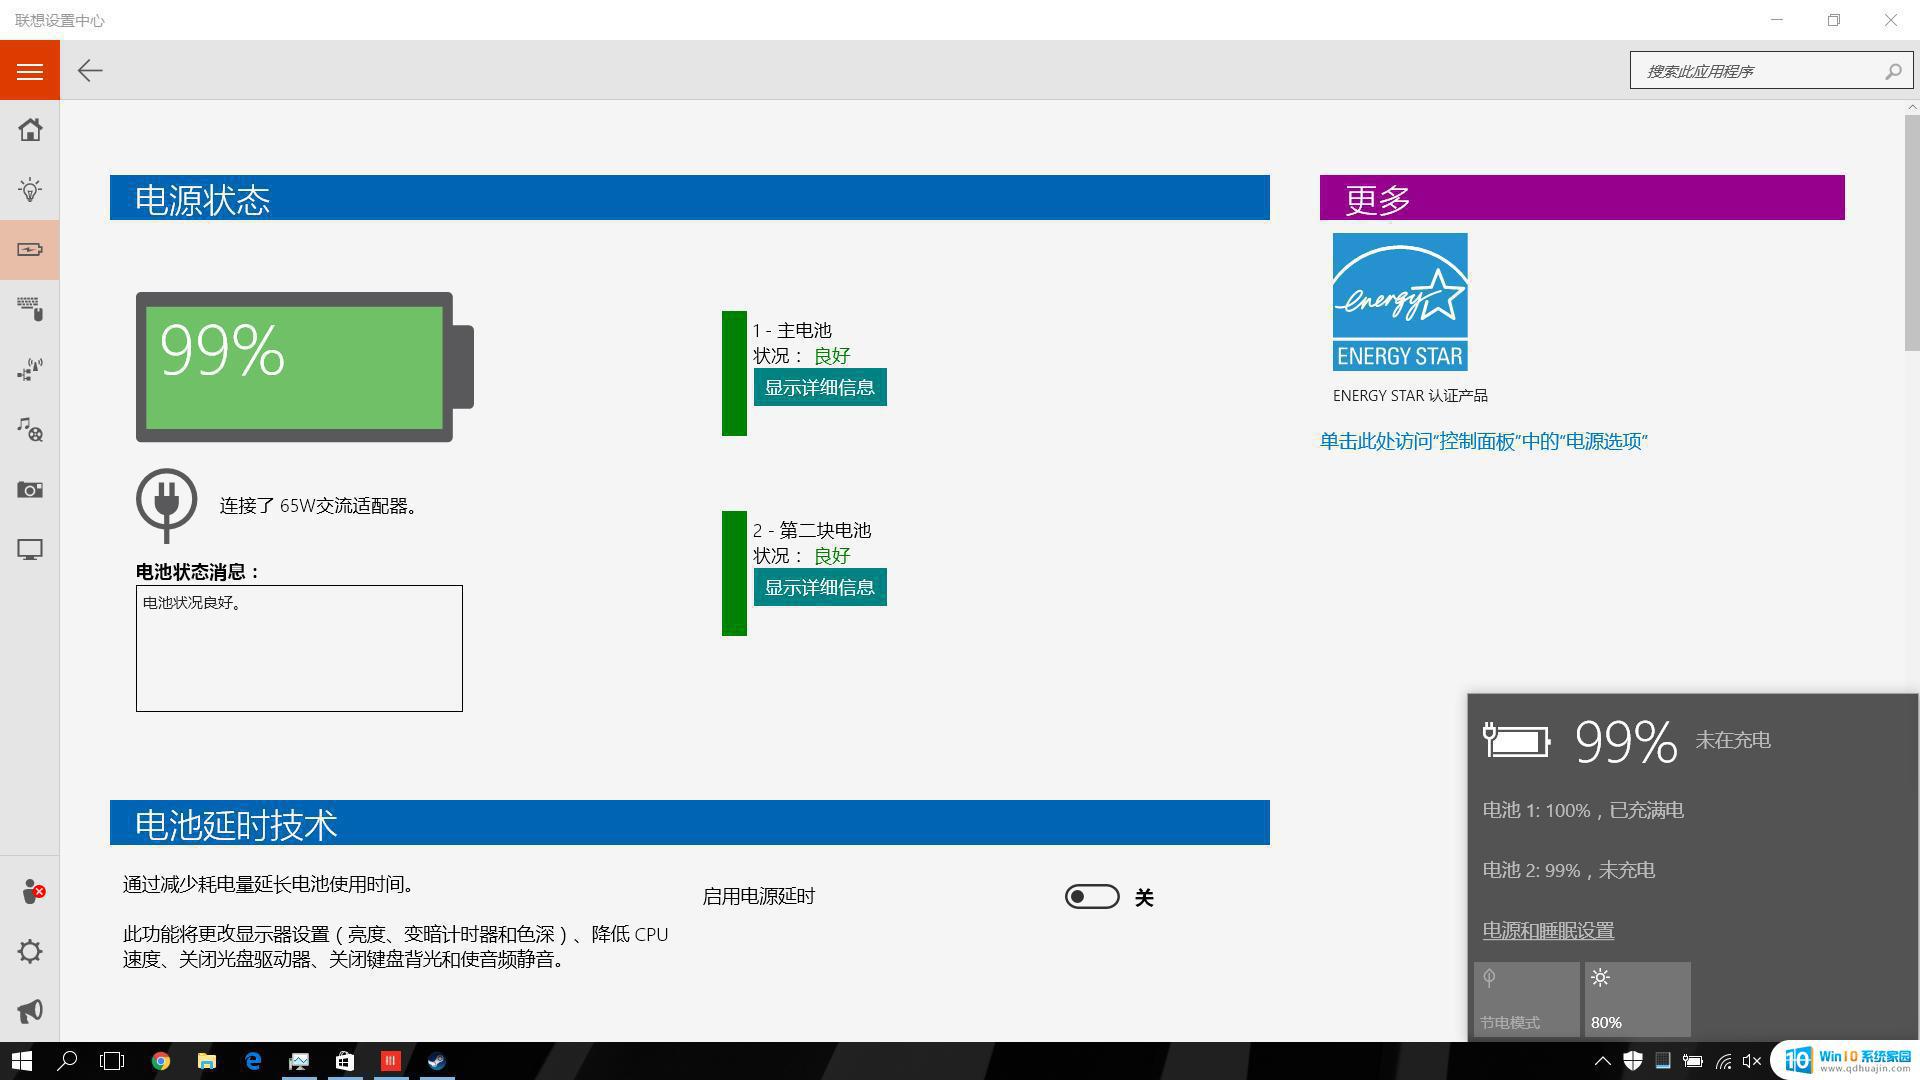Viewport: 1920px width, 1080px height.
Task: Open the orange hamburger menu
Action: 30,70
